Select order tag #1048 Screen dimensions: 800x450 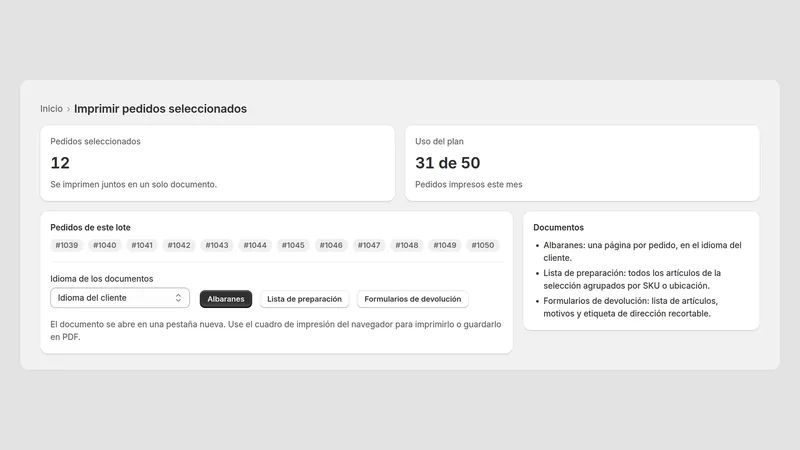407,245
